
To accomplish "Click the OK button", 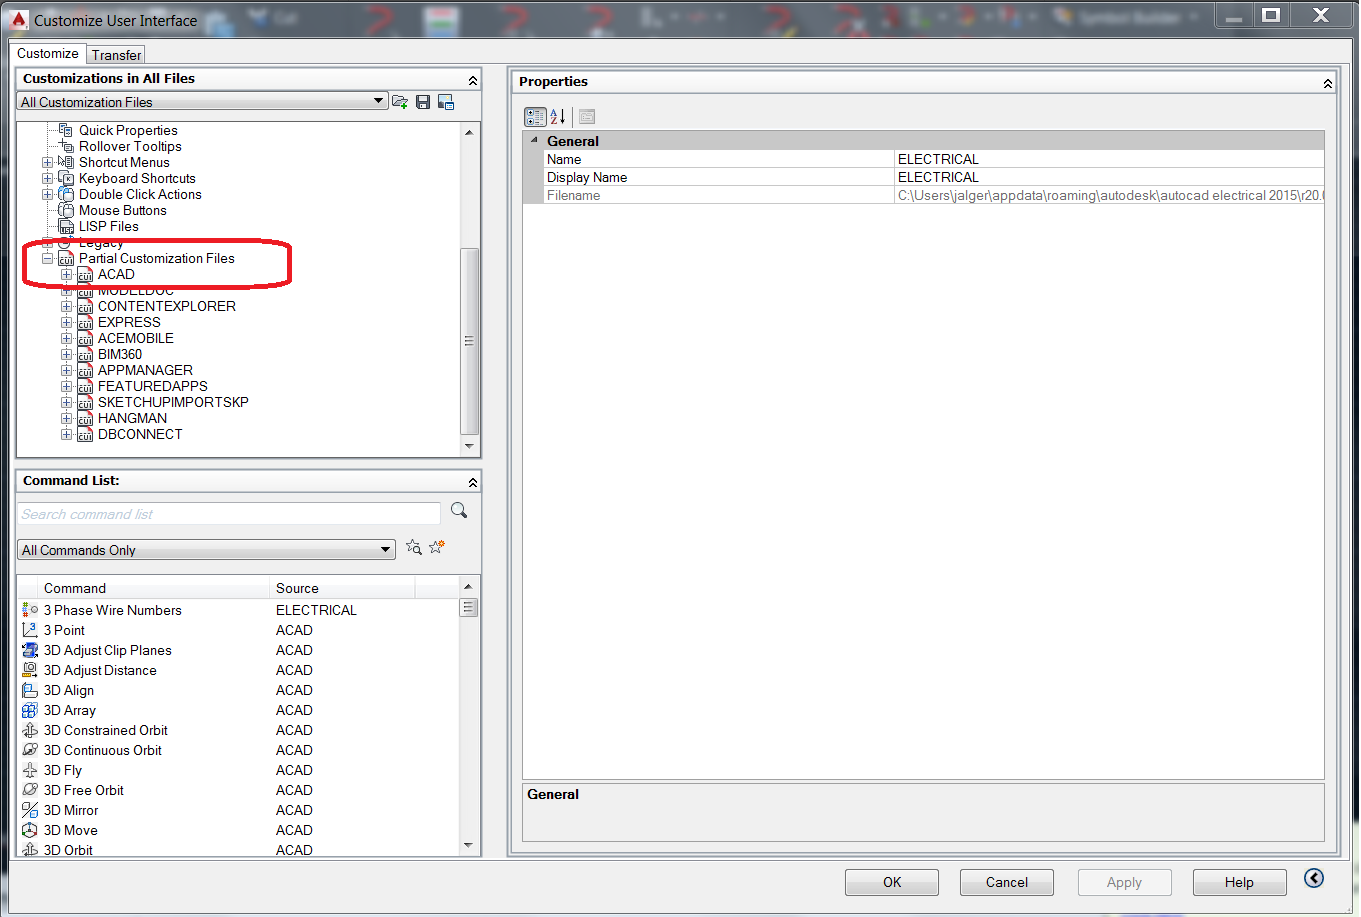I will pyautogui.click(x=892, y=882).
